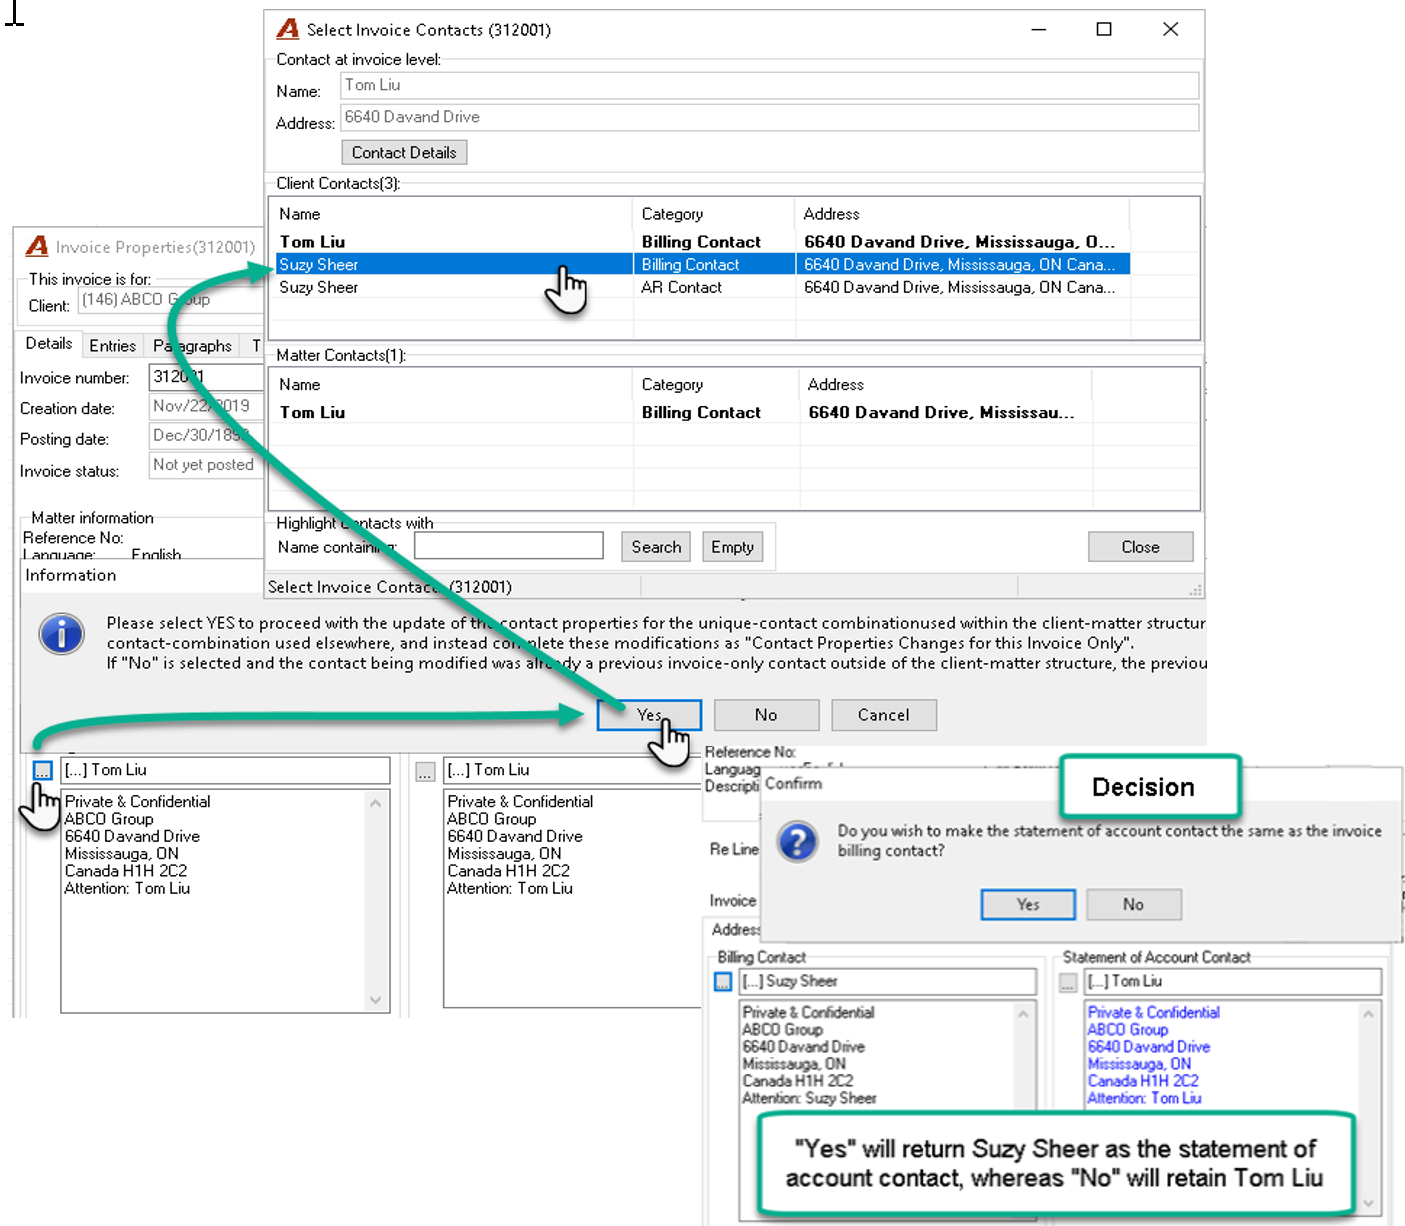Click Yes in the Confirm dialog

[1028, 904]
